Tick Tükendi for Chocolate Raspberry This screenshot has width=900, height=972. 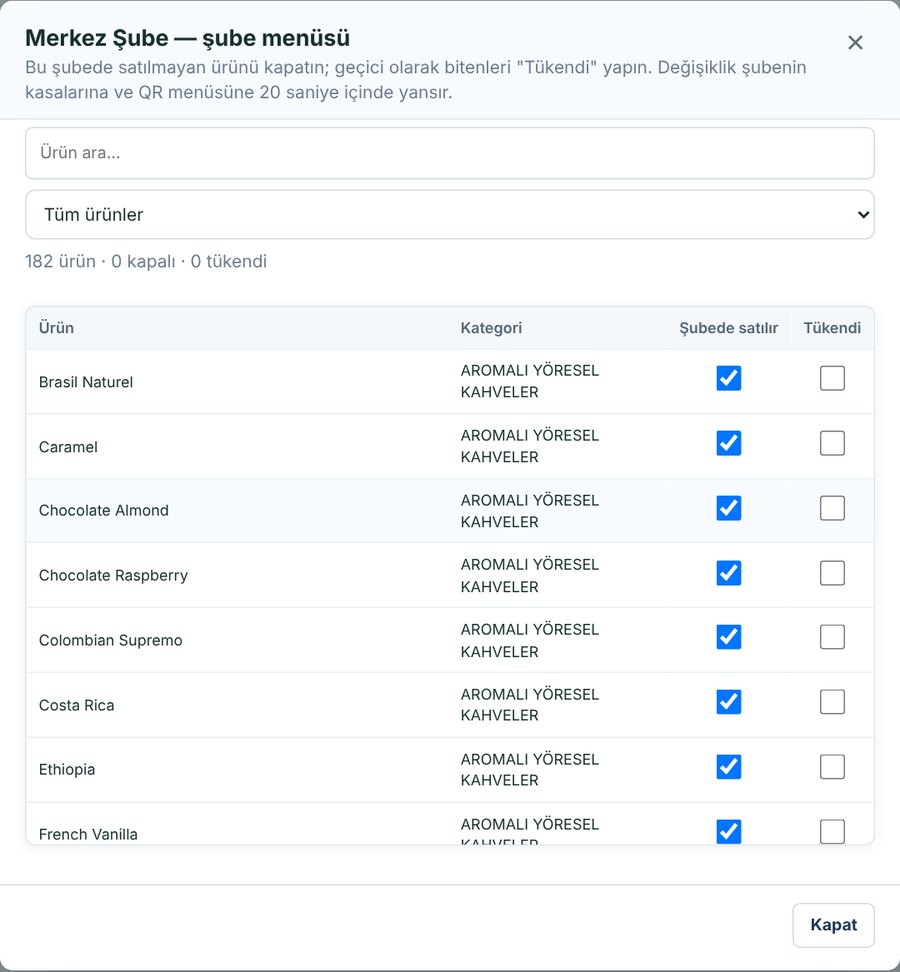point(832,573)
